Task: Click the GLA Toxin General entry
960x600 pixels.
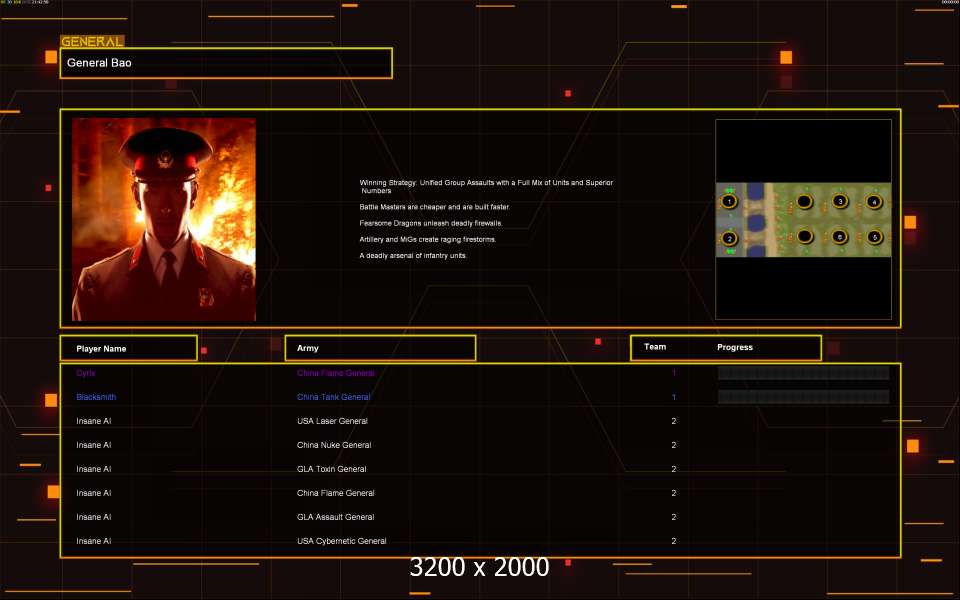Action: [x=331, y=469]
